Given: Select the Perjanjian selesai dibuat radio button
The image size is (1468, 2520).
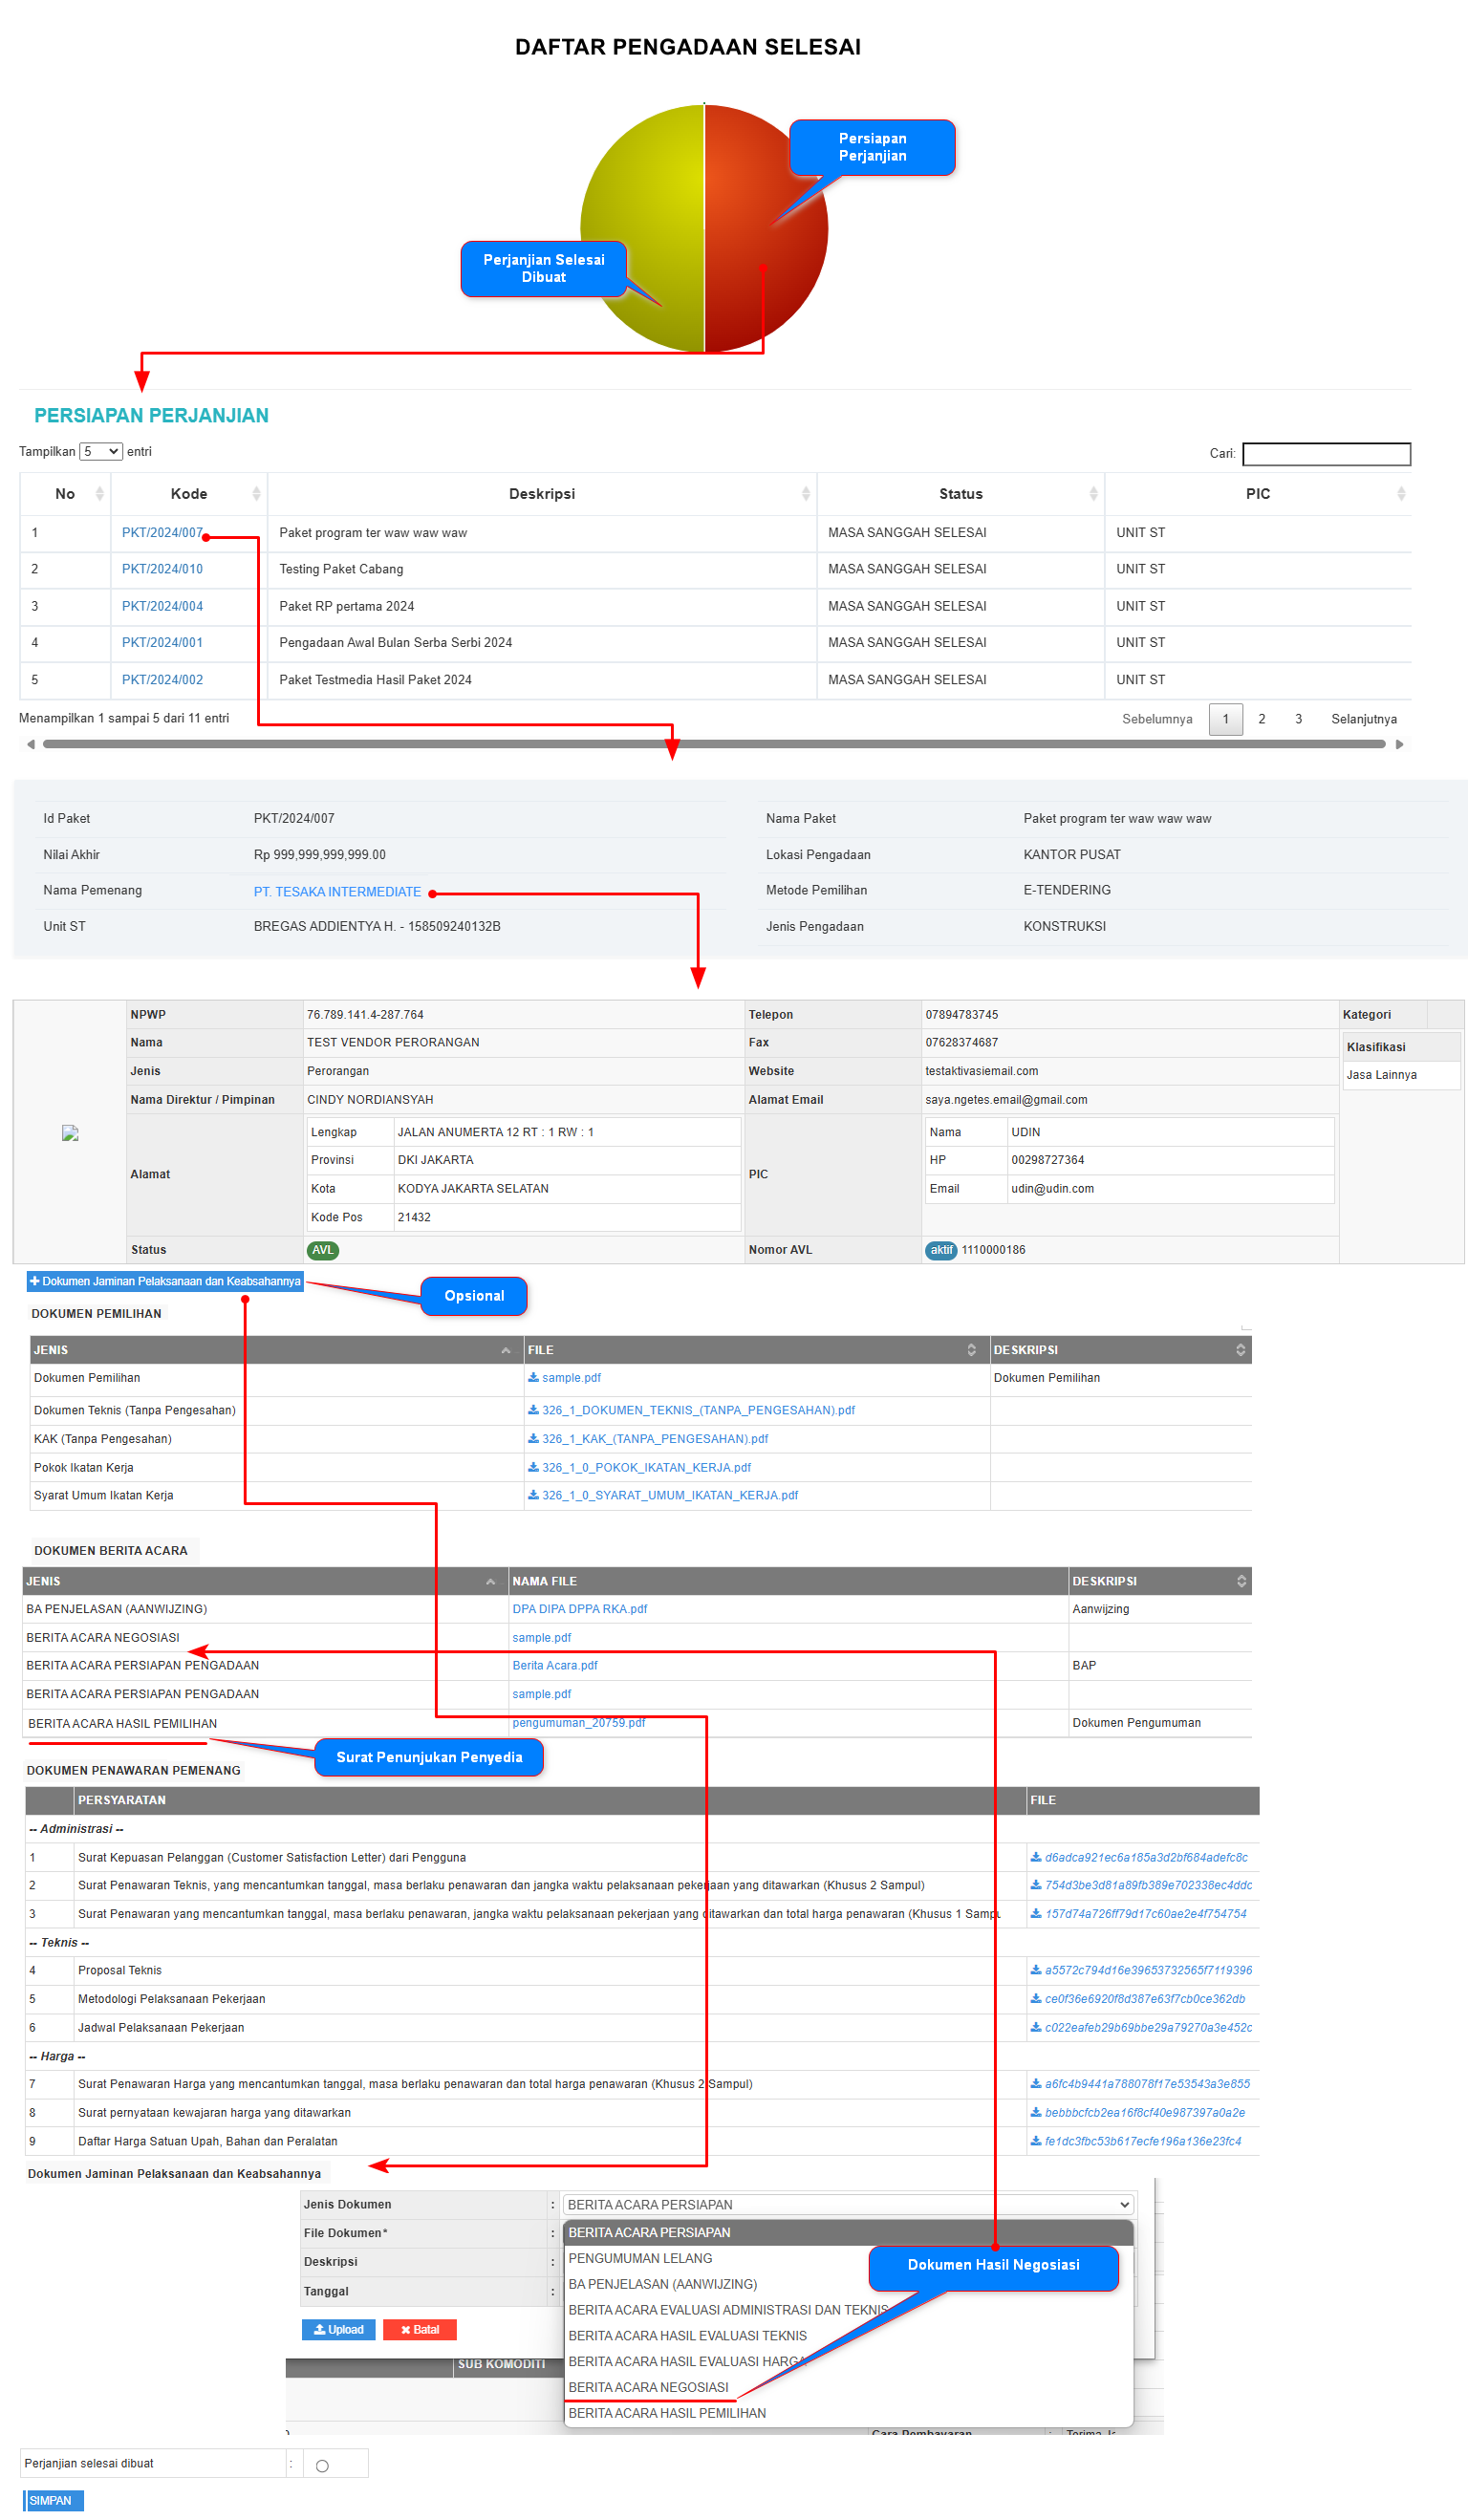Looking at the screenshot, I should (x=322, y=2466).
